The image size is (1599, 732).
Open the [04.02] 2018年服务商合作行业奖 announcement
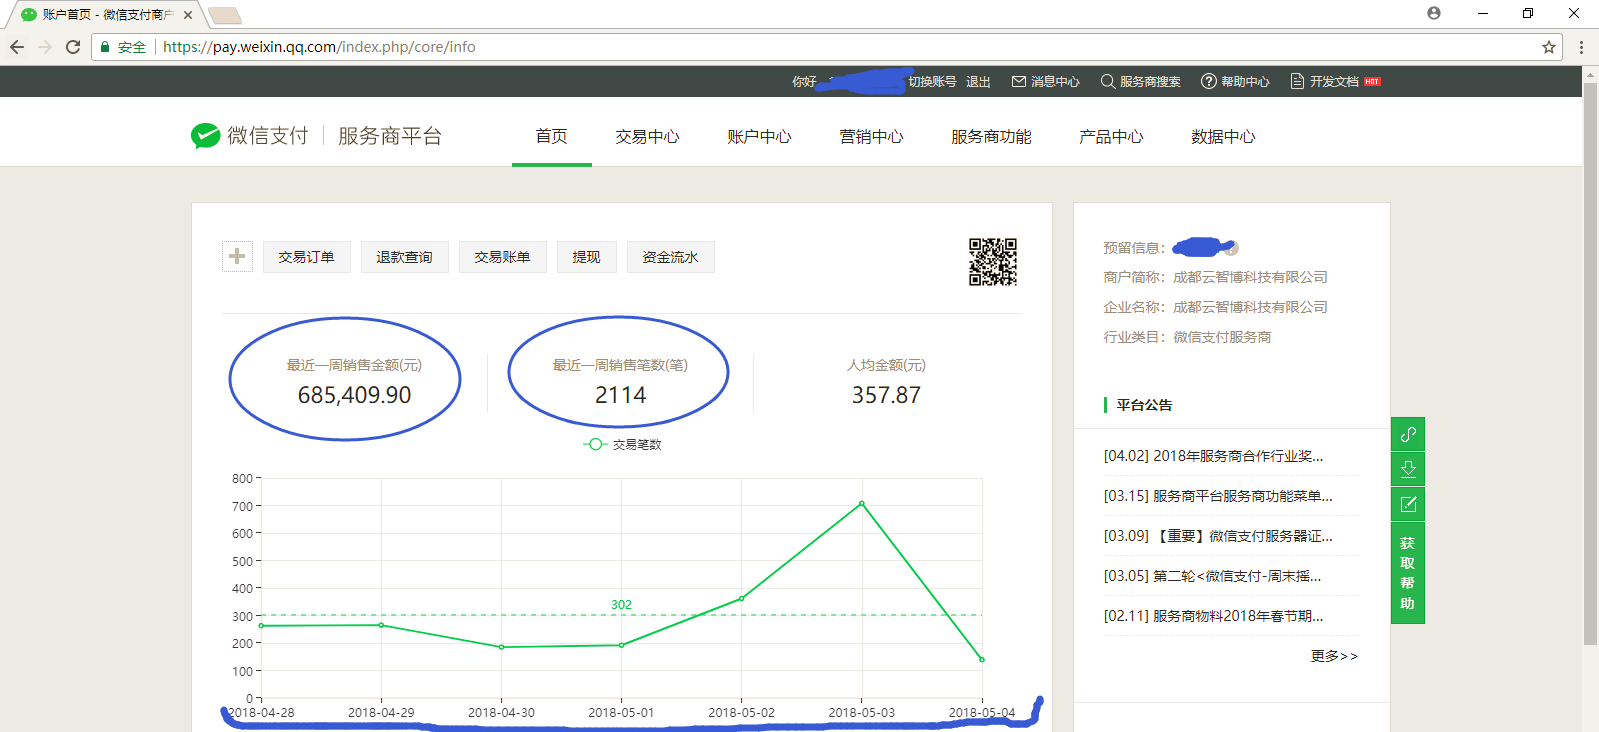coord(1213,456)
